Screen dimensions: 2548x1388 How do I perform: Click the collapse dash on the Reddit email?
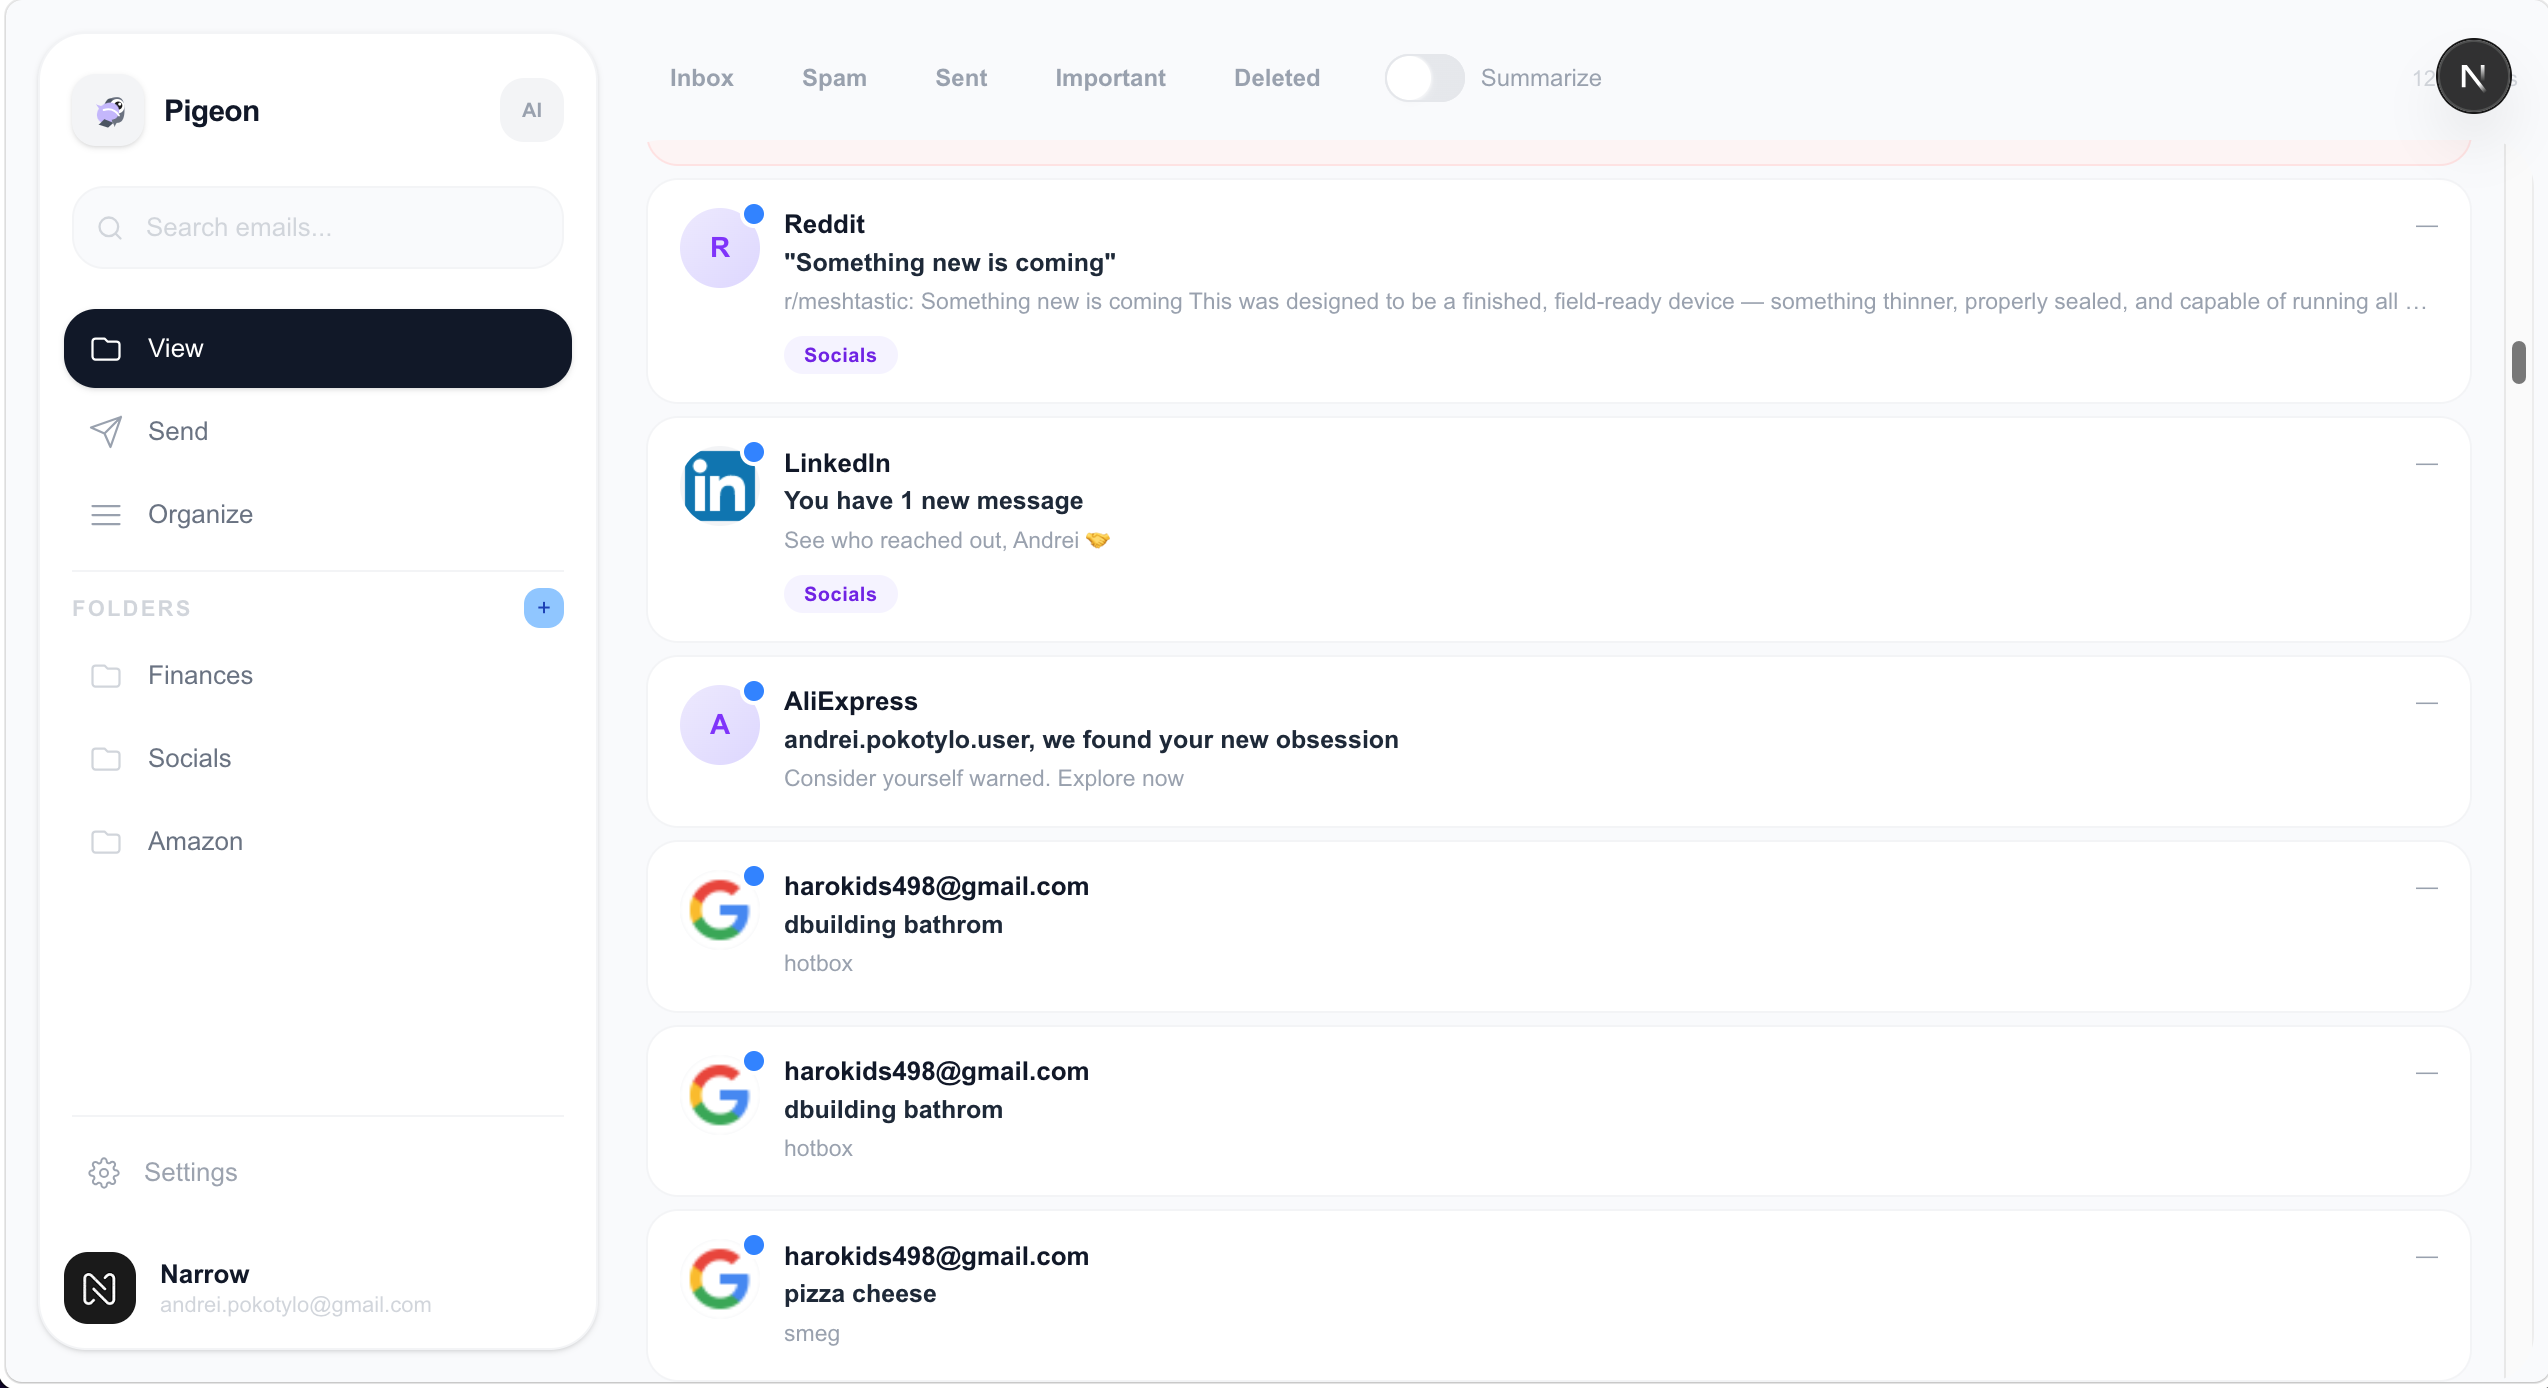pos(2426,226)
